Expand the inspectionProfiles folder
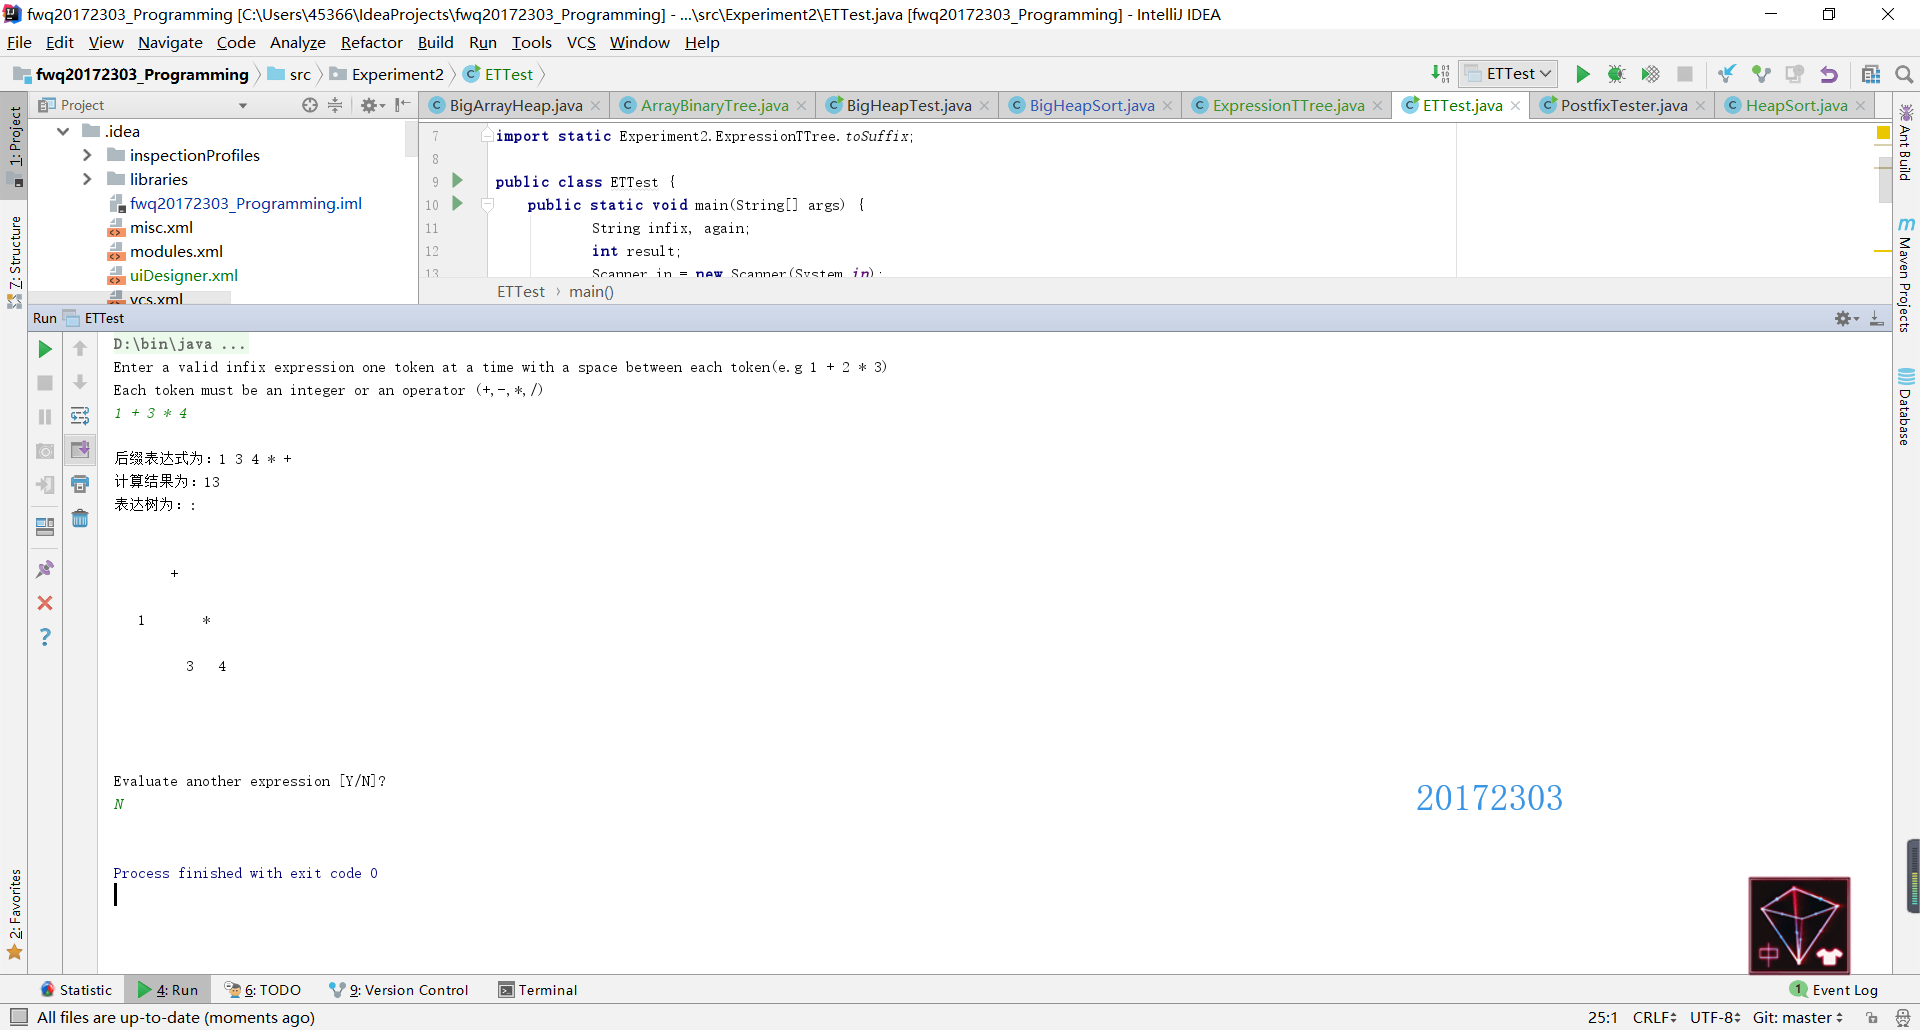The width and height of the screenshot is (1920, 1030). 87,155
